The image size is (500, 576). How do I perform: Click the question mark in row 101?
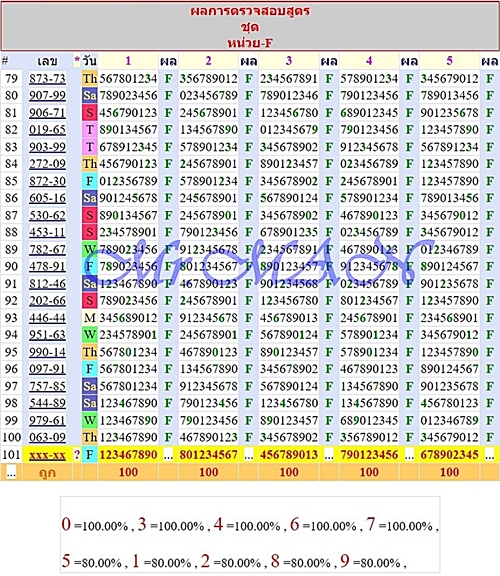77,455
